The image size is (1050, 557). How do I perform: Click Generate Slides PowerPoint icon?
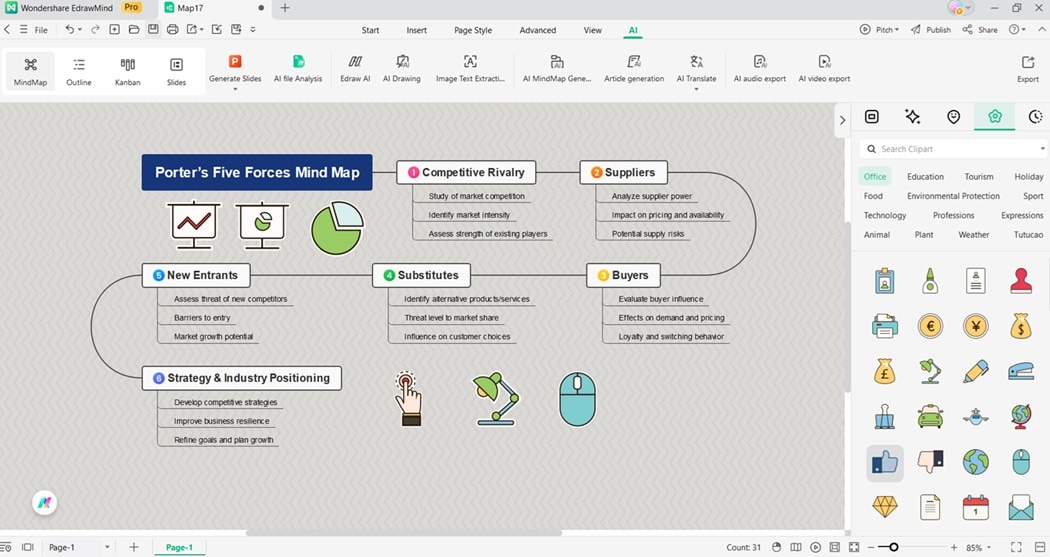click(235, 62)
